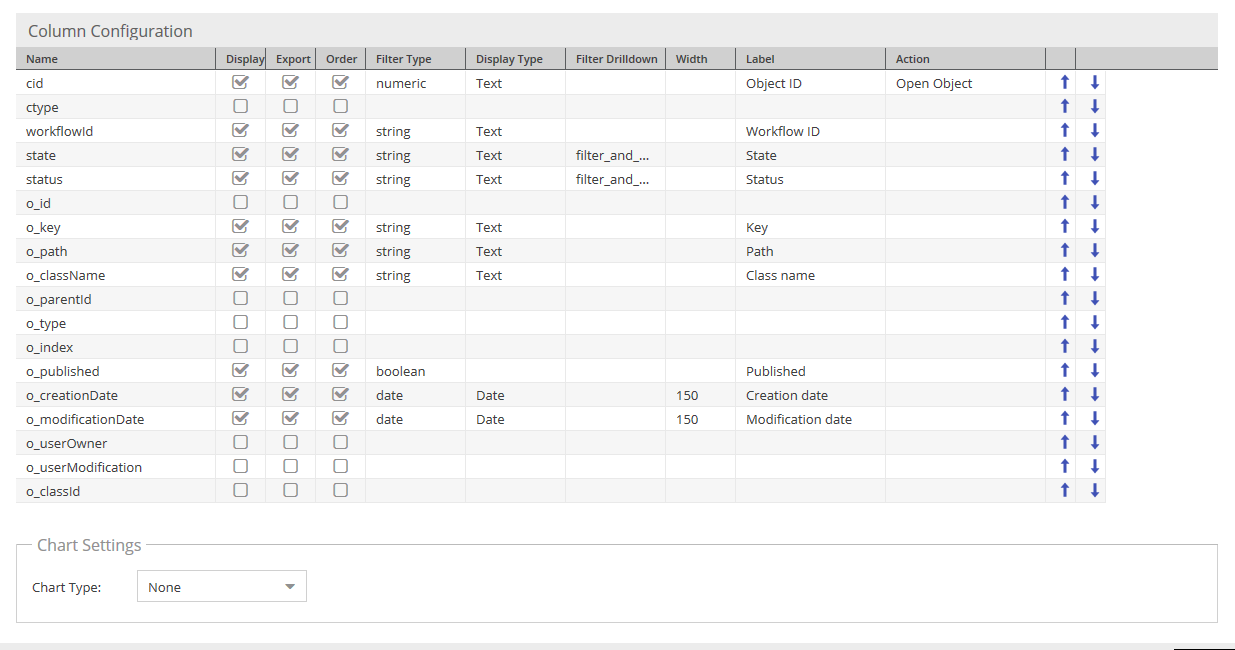Move the cid row down
The image size is (1235, 650).
pos(1095,83)
